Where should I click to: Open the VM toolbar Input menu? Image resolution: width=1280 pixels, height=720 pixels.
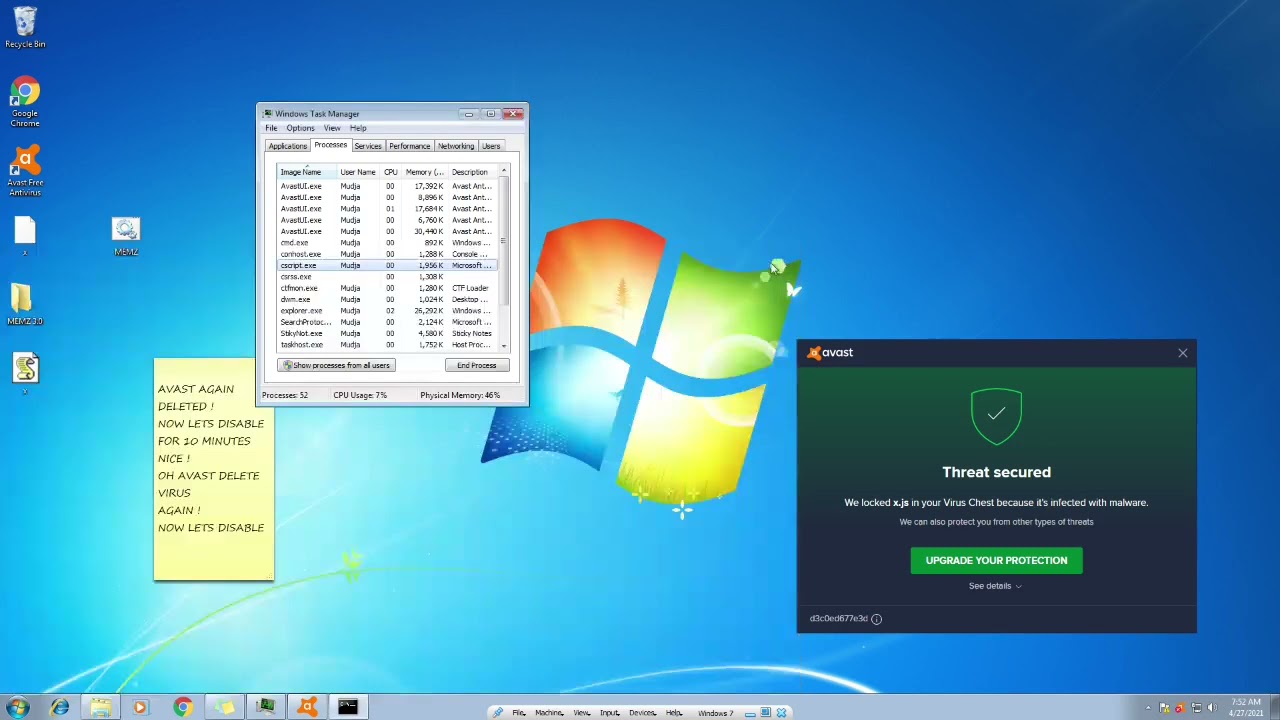[609, 713]
